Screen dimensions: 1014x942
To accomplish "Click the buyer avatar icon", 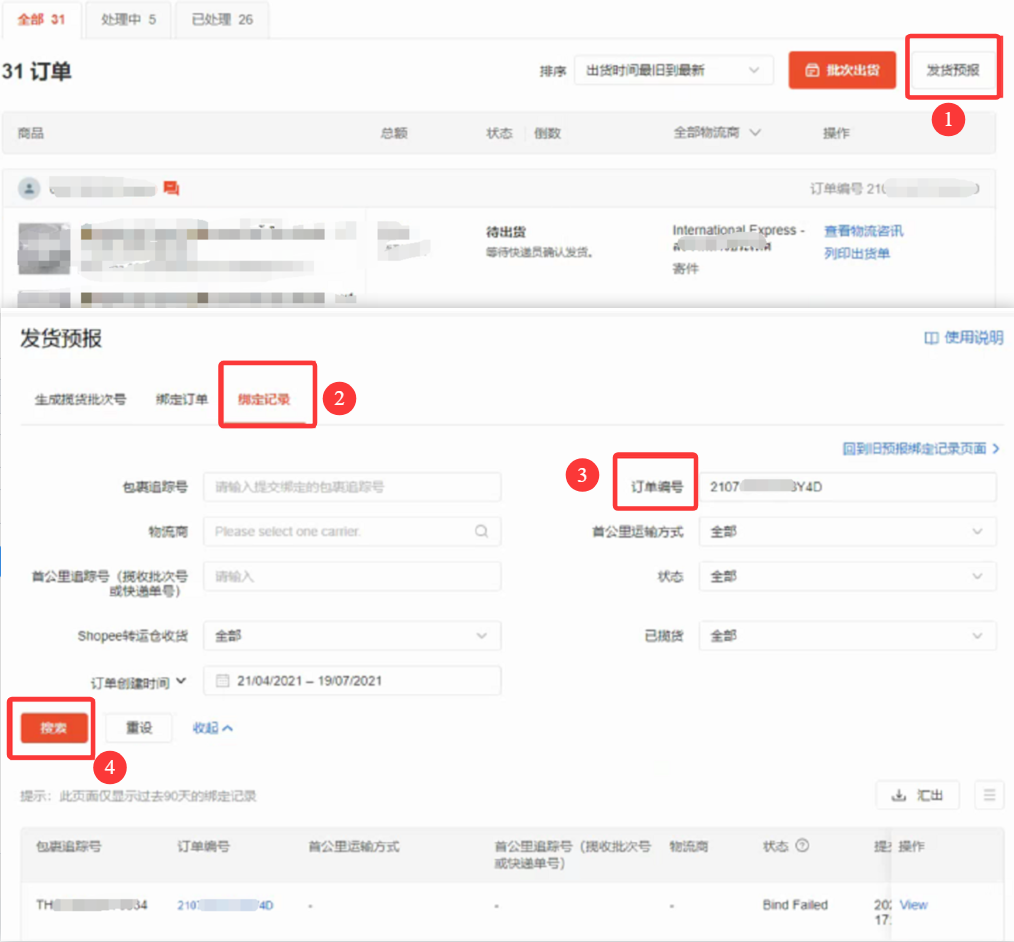I will pyautogui.click(x=29, y=188).
